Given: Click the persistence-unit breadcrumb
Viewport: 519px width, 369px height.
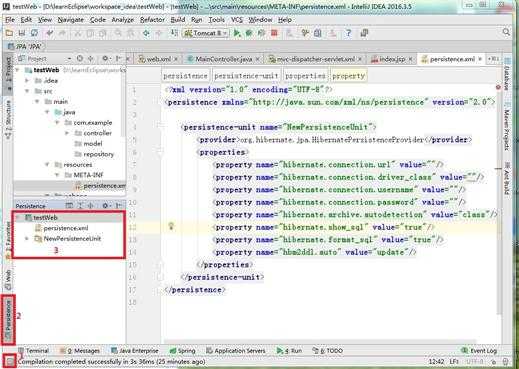Looking at the screenshot, I should (246, 76).
